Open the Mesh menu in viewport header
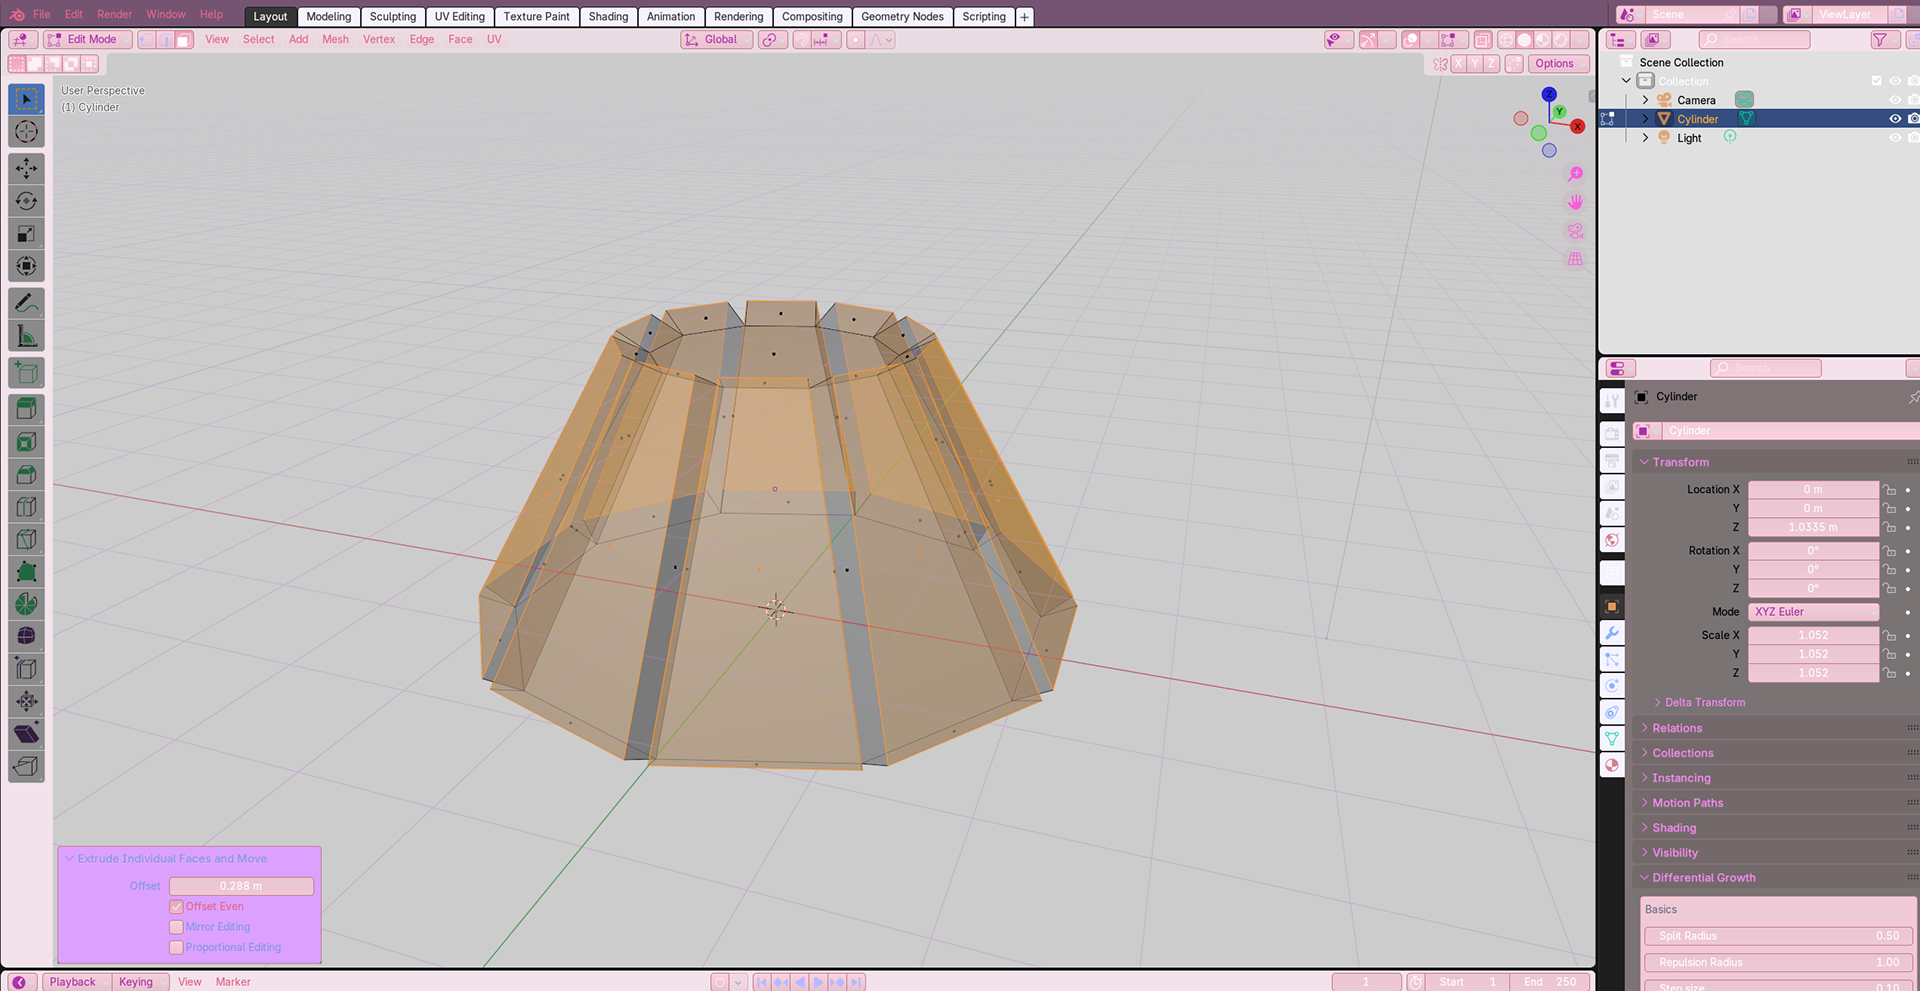The image size is (1920, 991). [335, 40]
